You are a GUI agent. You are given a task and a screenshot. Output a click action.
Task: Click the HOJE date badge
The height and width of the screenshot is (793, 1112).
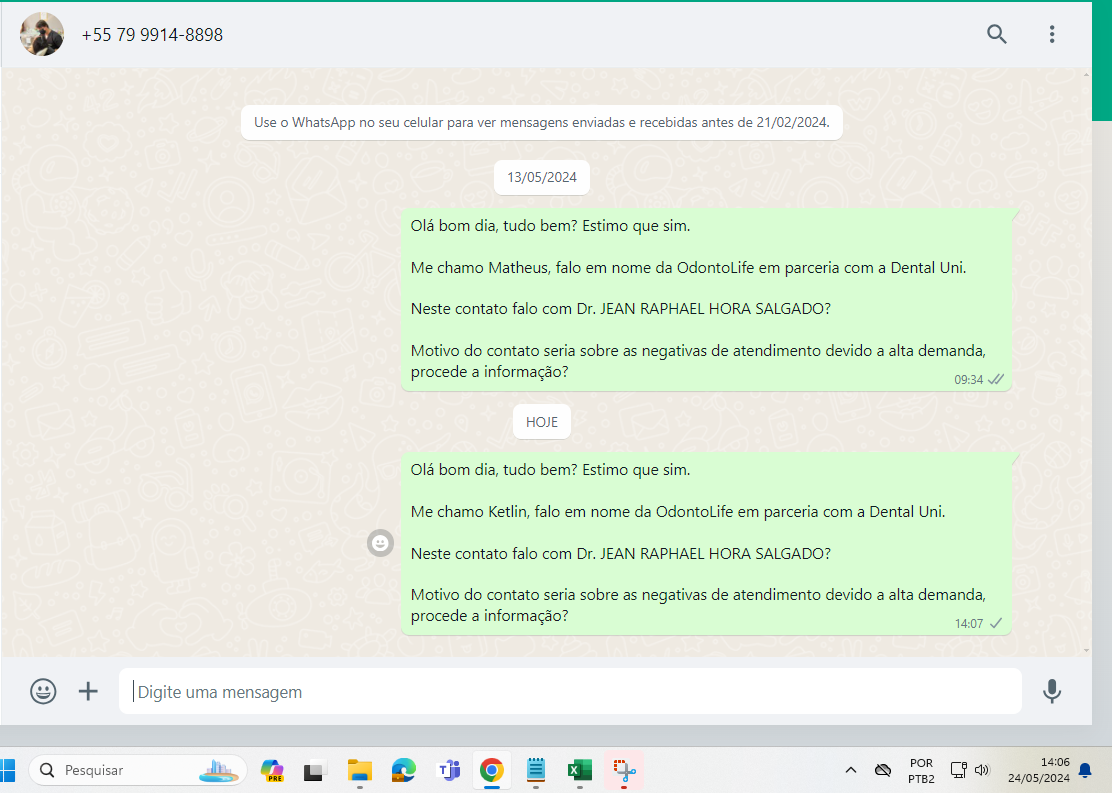542,422
